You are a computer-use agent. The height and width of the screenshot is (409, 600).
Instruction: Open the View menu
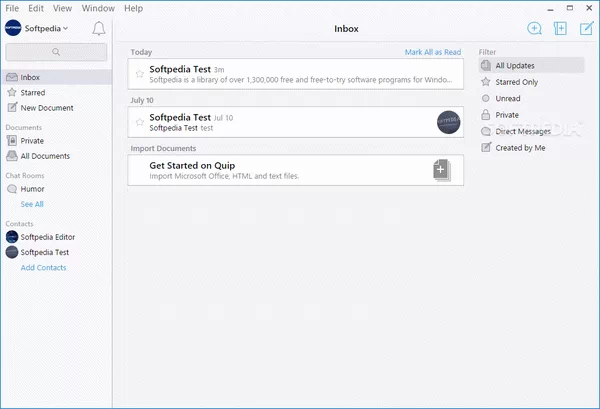point(63,8)
